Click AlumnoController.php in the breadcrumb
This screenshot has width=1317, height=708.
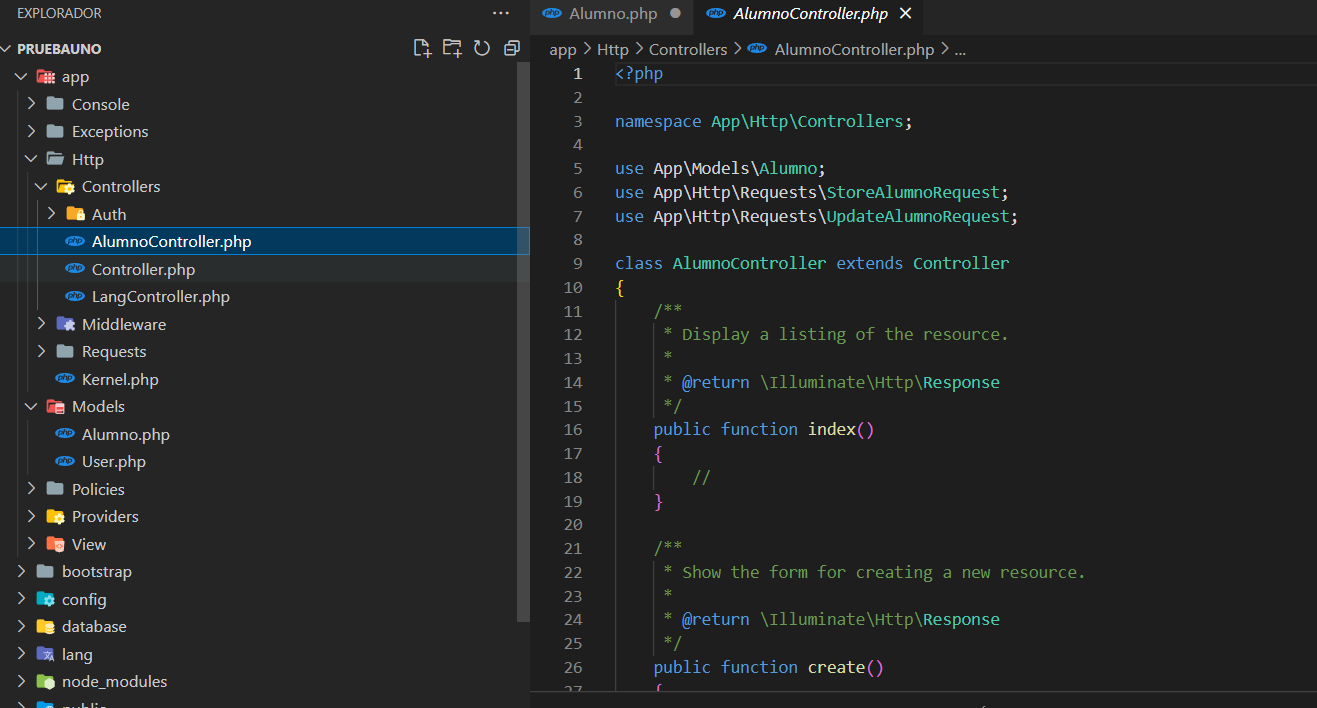pyautogui.click(x=854, y=49)
